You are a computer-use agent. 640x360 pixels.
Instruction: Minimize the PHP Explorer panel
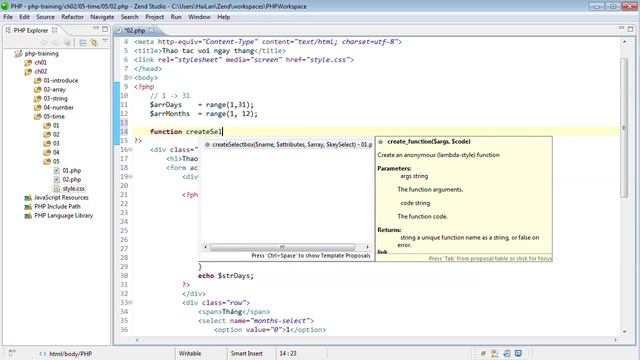96,29
